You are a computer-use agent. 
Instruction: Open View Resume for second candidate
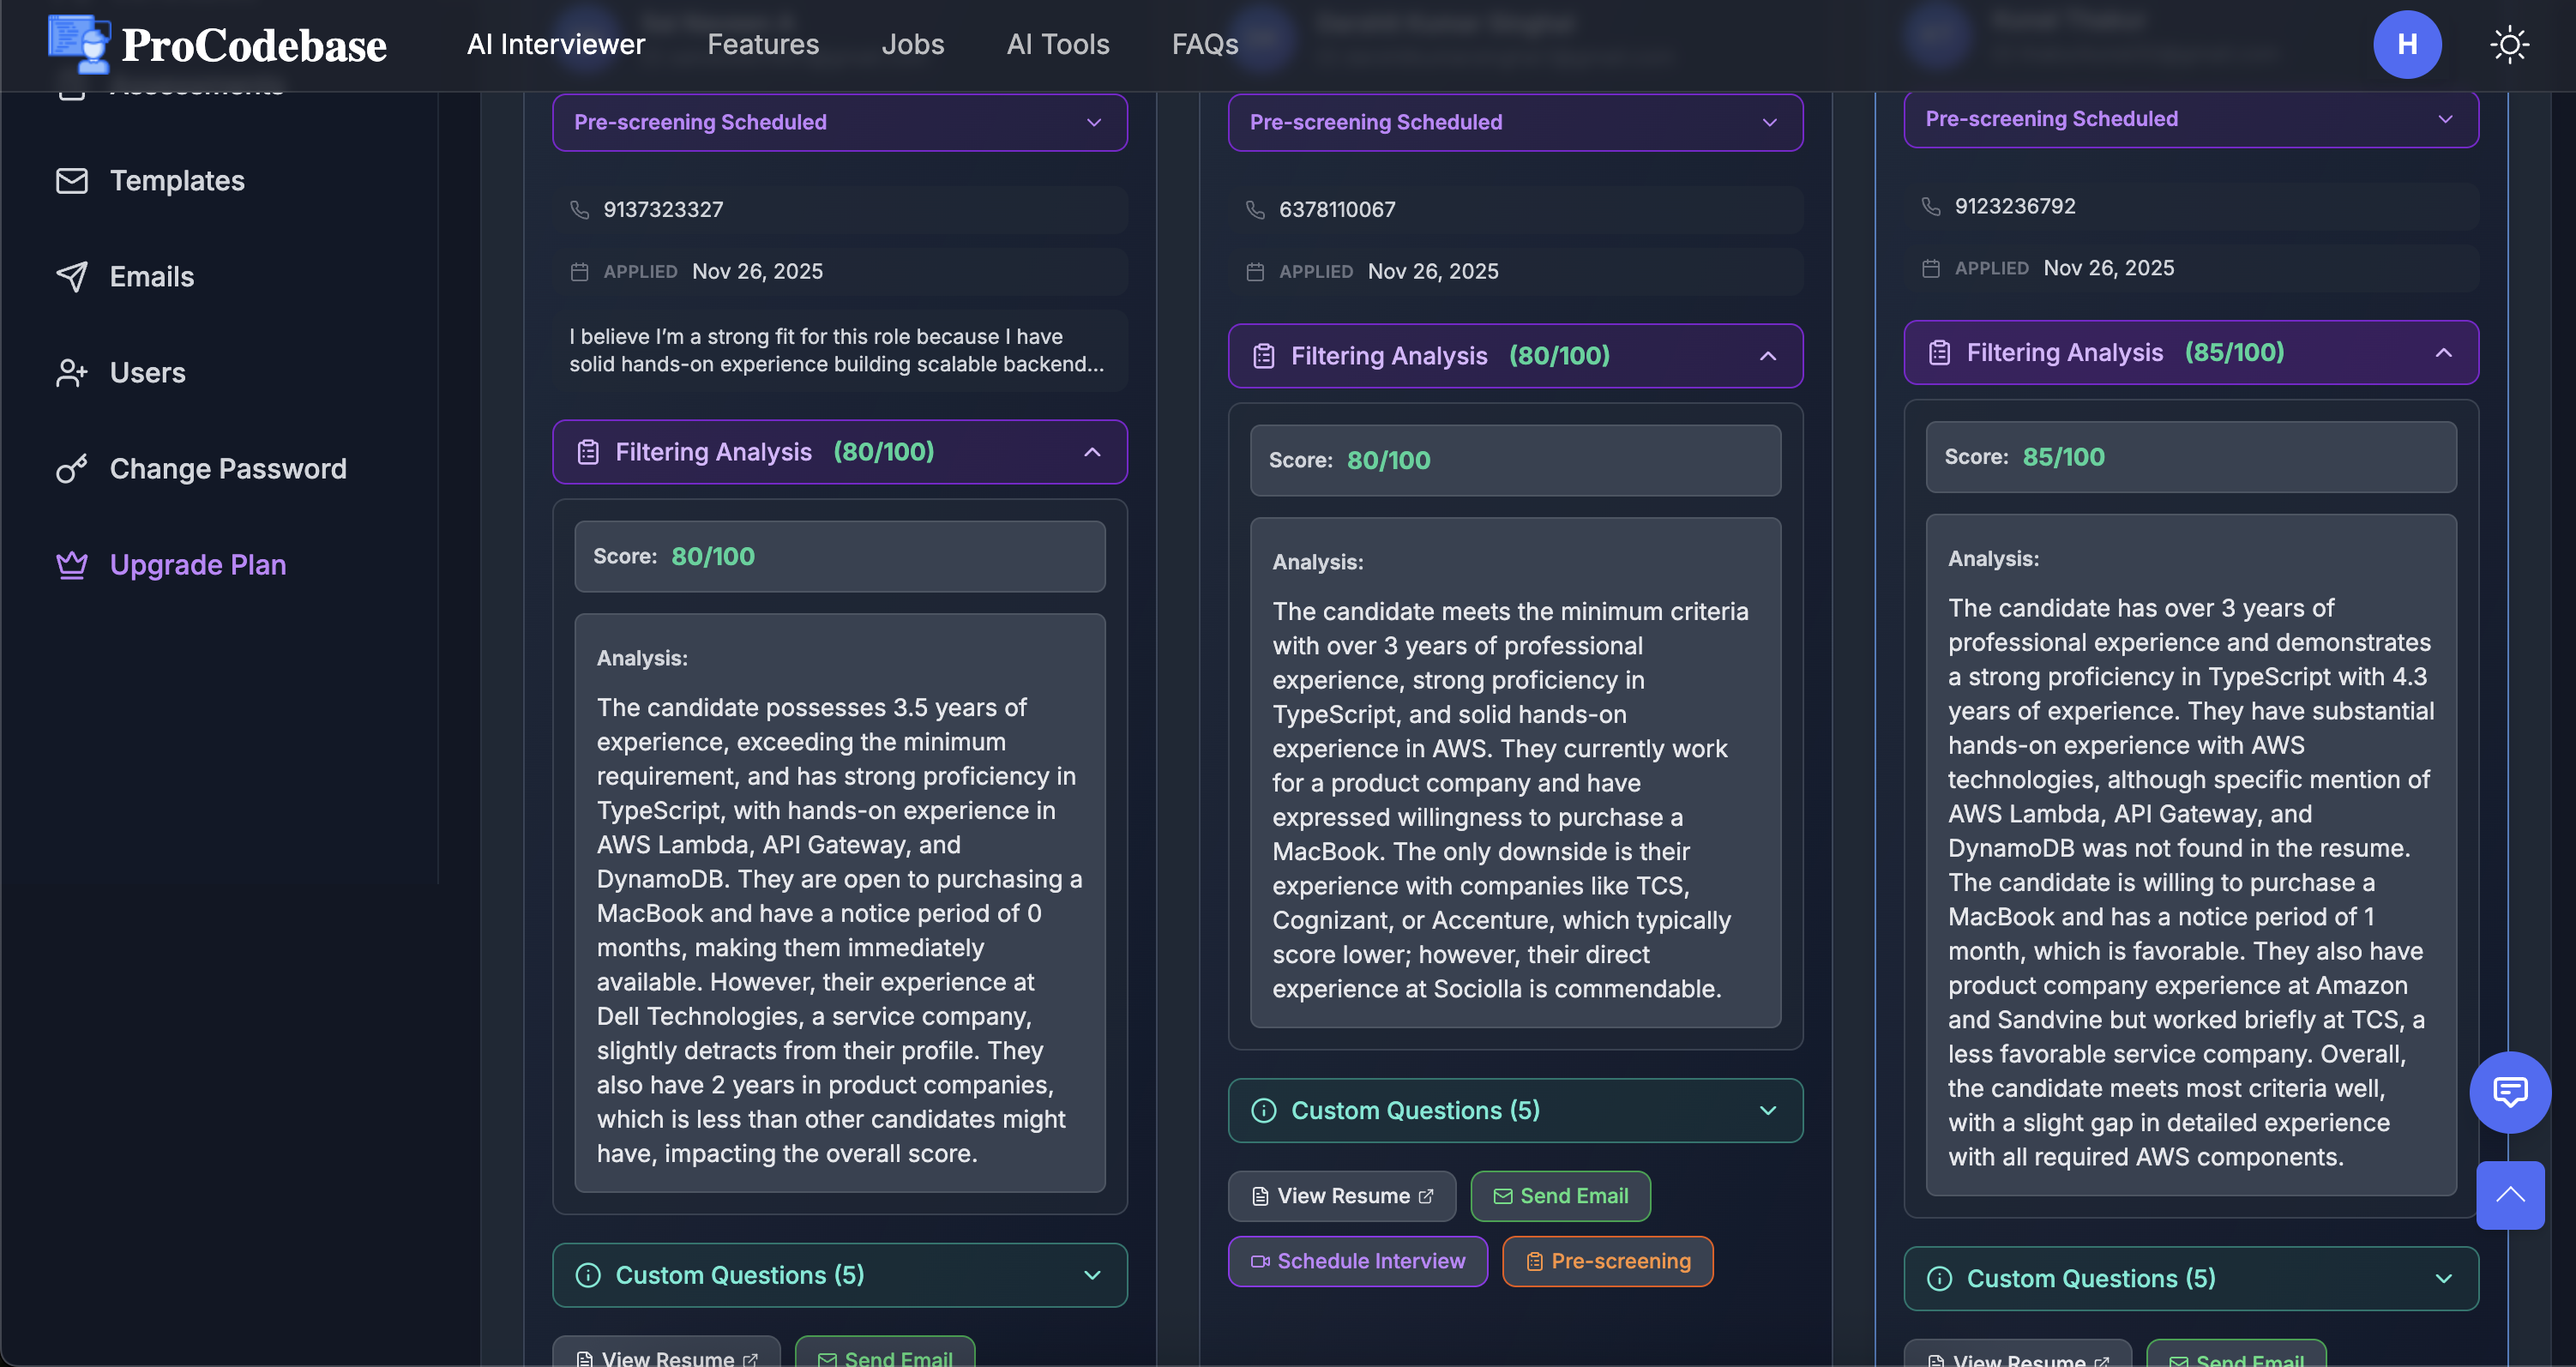(x=1341, y=1196)
